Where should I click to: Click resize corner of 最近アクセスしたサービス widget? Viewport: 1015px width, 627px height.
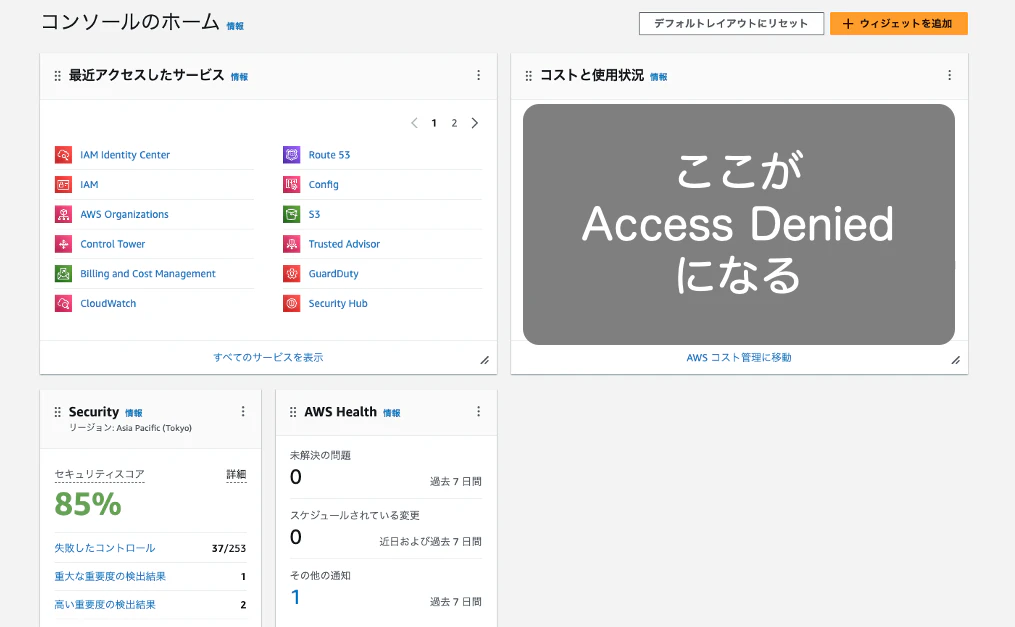click(484, 360)
